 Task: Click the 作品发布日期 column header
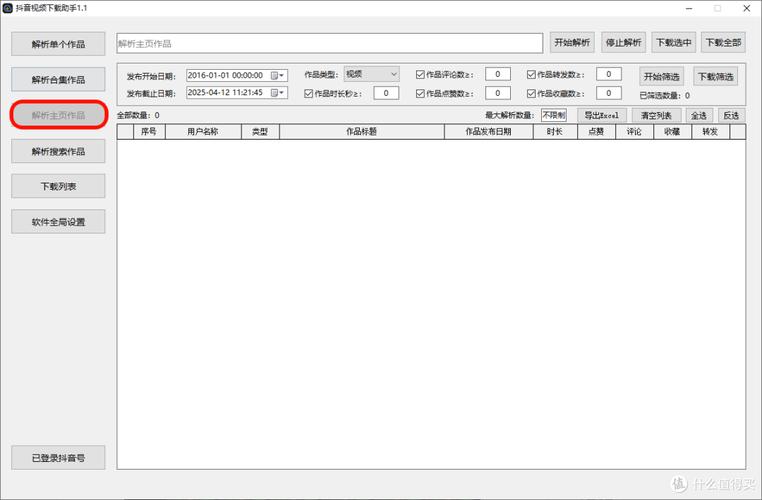pos(488,132)
